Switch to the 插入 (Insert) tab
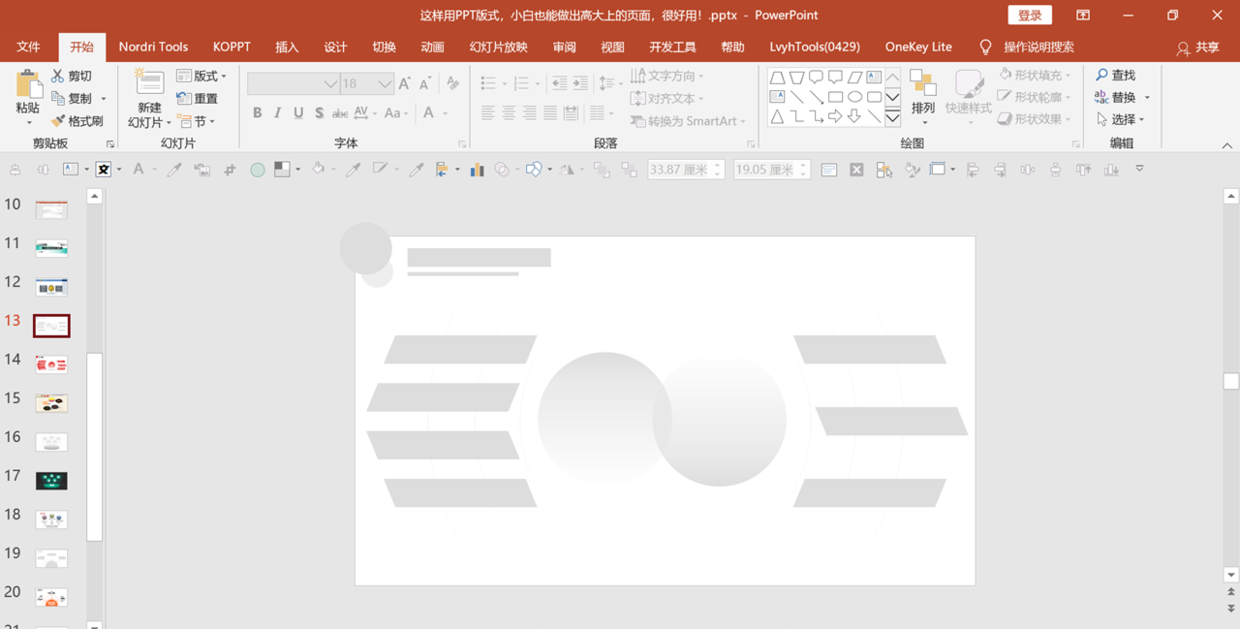The height and width of the screenshot is (629, 1240). pyautogui.click(x=287, y=47)
